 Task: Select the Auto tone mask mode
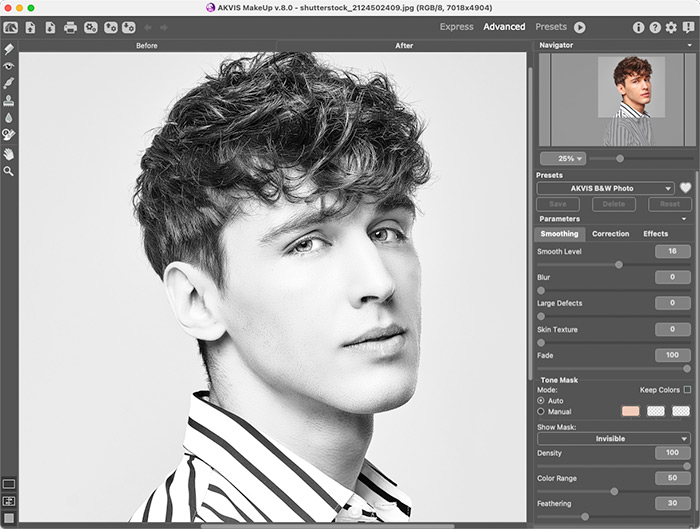pyautogui.click(x=542, y=400)
